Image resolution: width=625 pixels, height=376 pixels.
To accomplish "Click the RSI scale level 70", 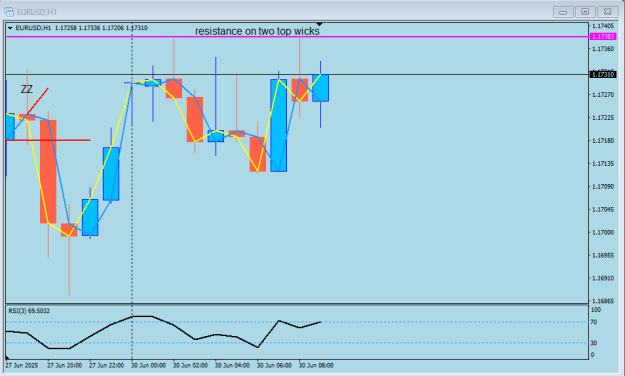I will 594,322.
